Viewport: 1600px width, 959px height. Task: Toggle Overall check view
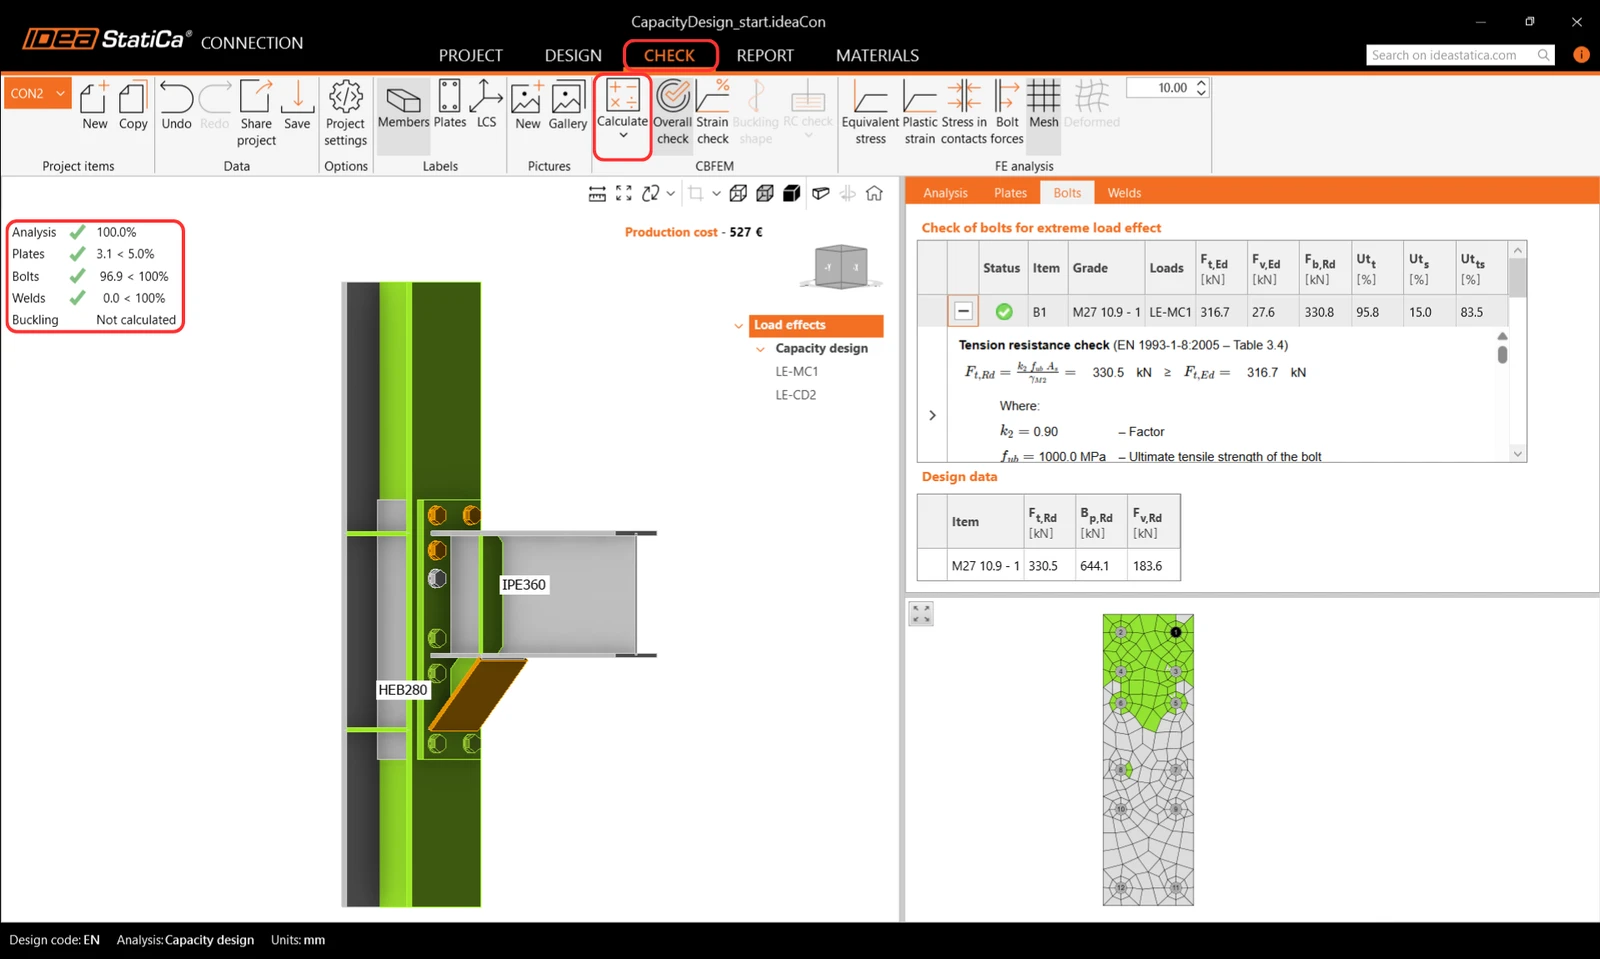673,114
